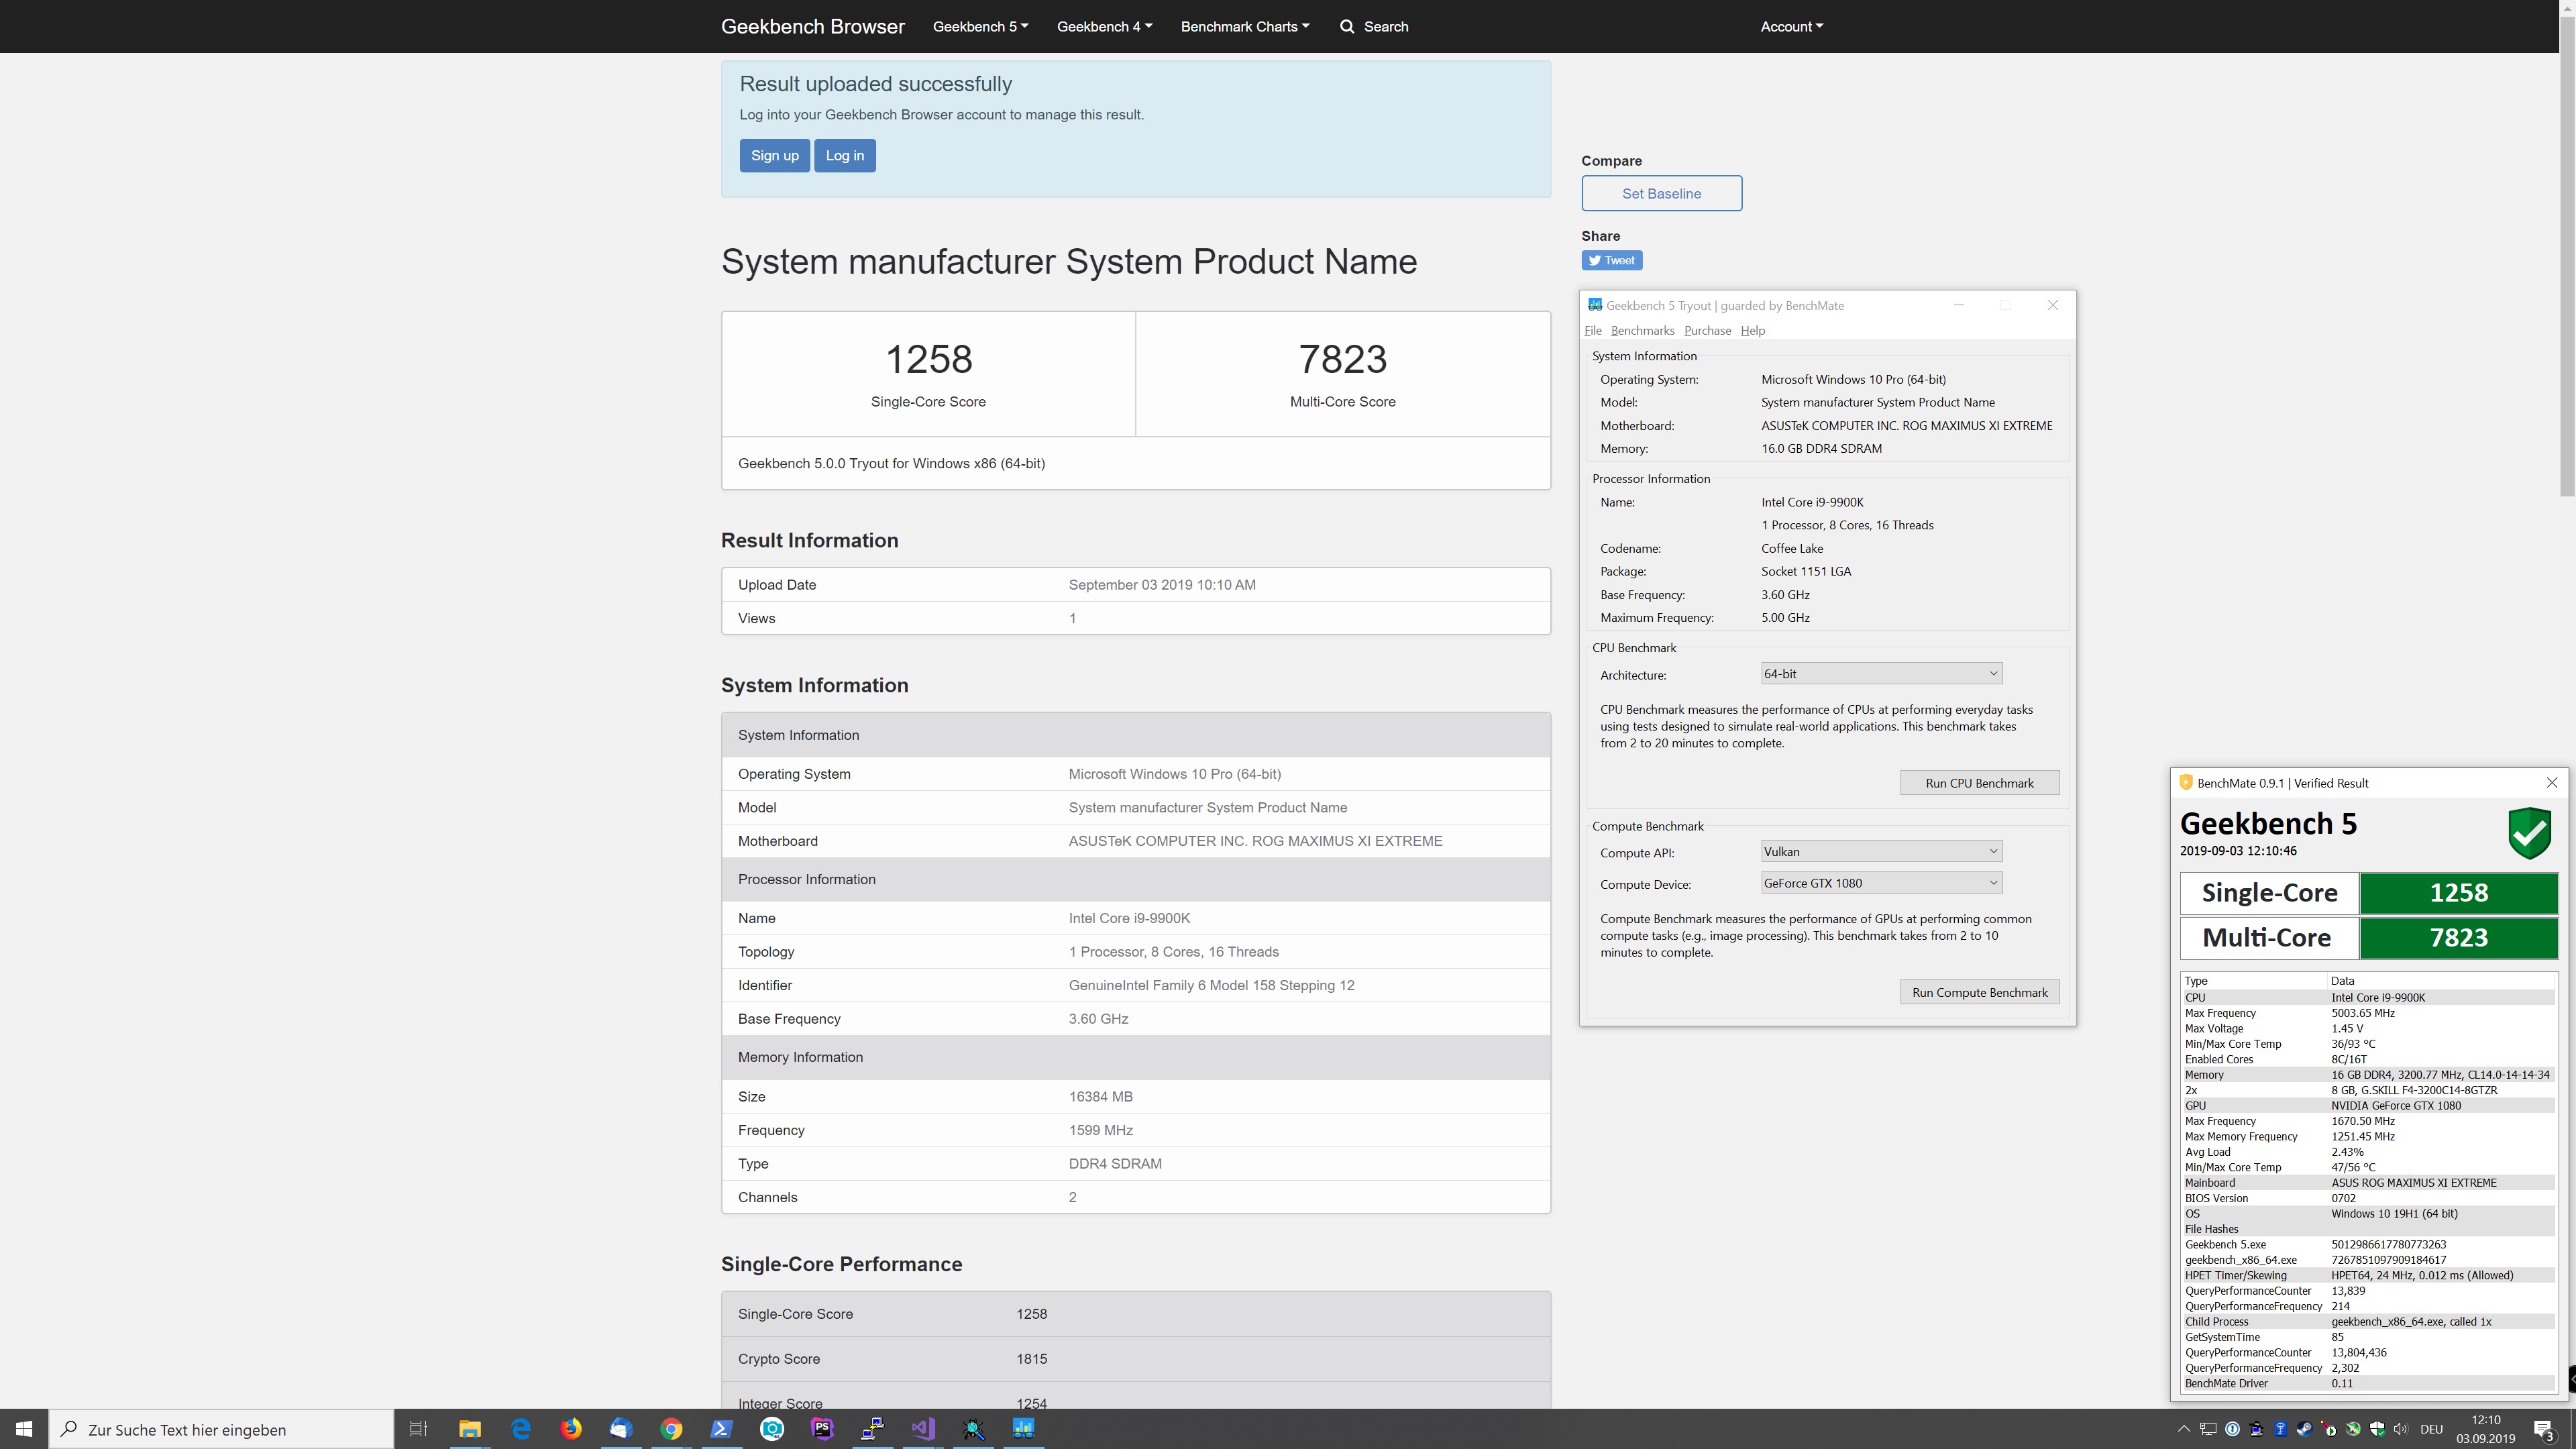Image resolution: width=2576 pixels, height=1449 pixels.
Task: Click the Intel Core i9-9900K CPU row in BenchMate
Action: point(2368,997)
